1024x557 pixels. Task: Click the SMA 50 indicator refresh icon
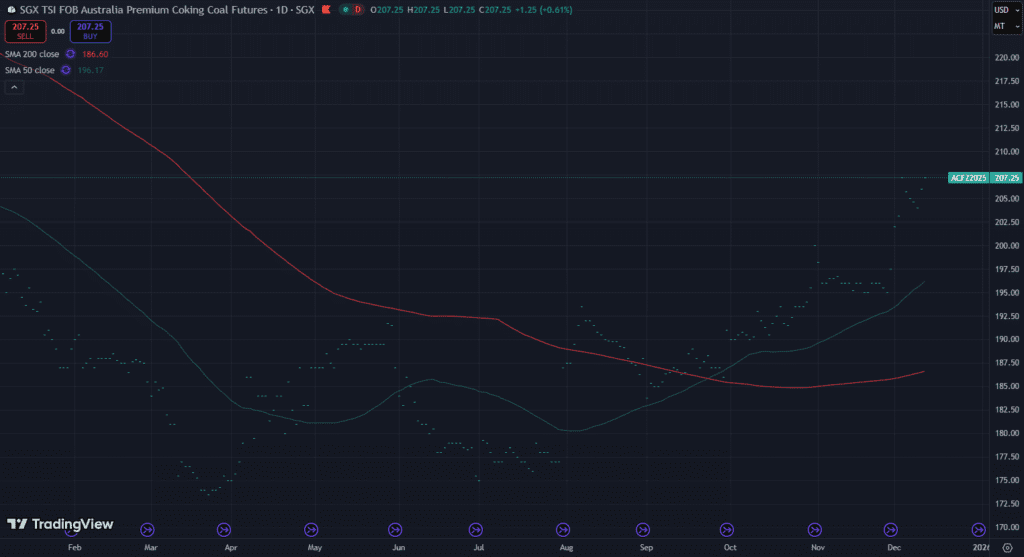tap(65, 70)
